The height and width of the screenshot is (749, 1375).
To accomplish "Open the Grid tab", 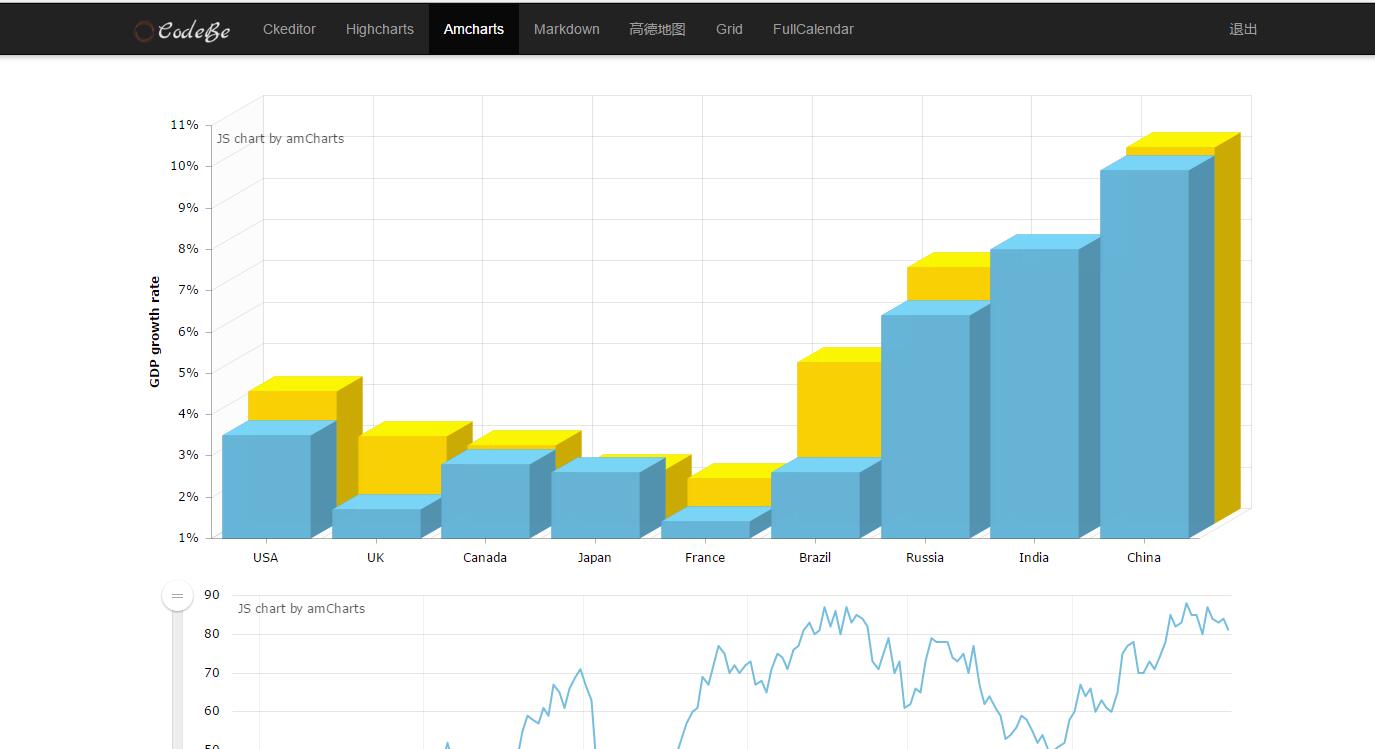I will [x=729, y=29].
